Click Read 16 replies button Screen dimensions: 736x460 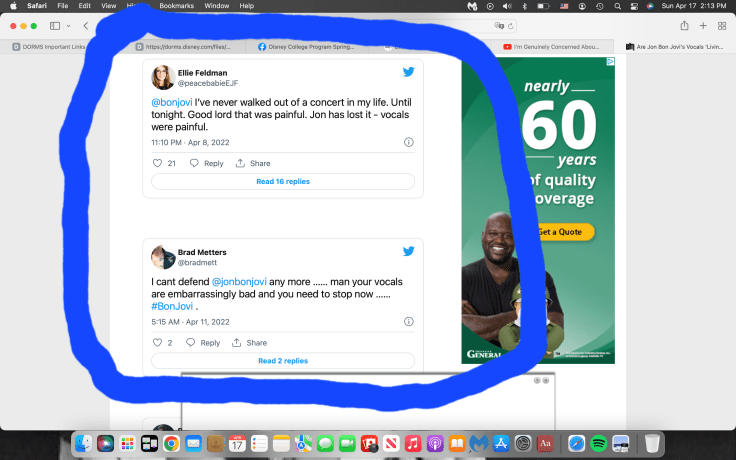pos(283,182)
